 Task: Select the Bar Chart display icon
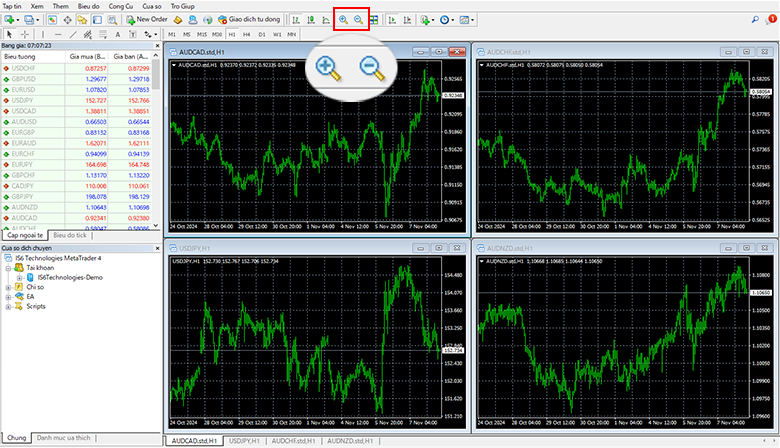coord(296,20)
